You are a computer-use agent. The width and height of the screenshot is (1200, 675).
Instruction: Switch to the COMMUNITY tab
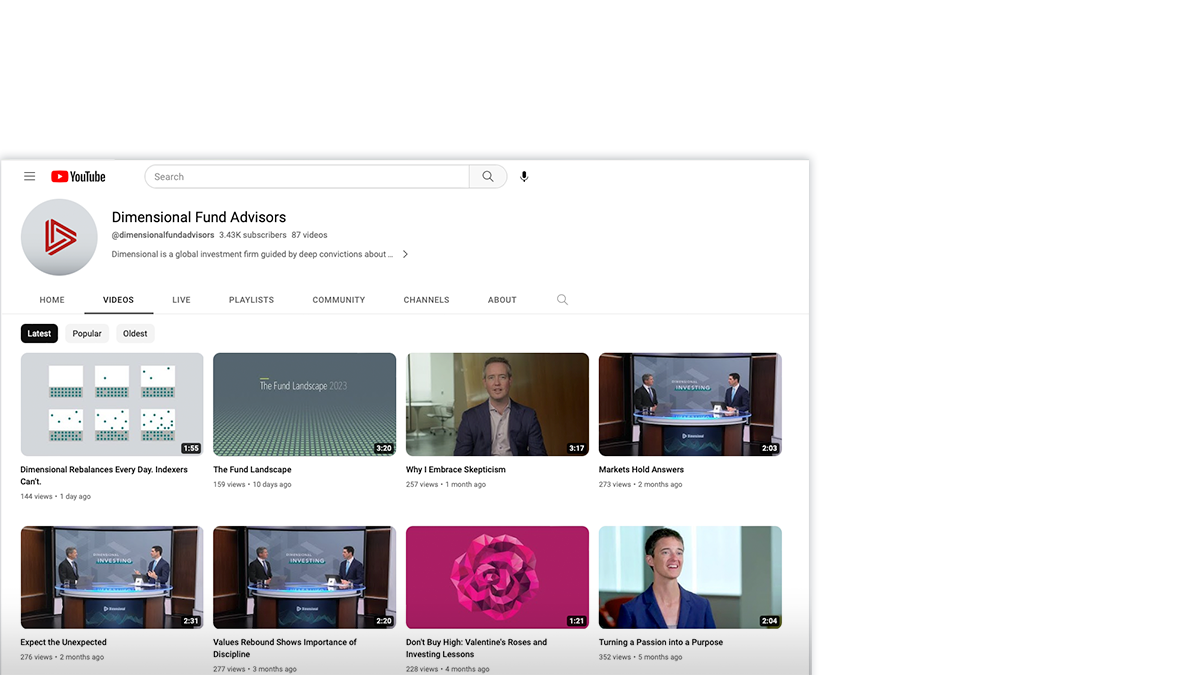[339, 300]
